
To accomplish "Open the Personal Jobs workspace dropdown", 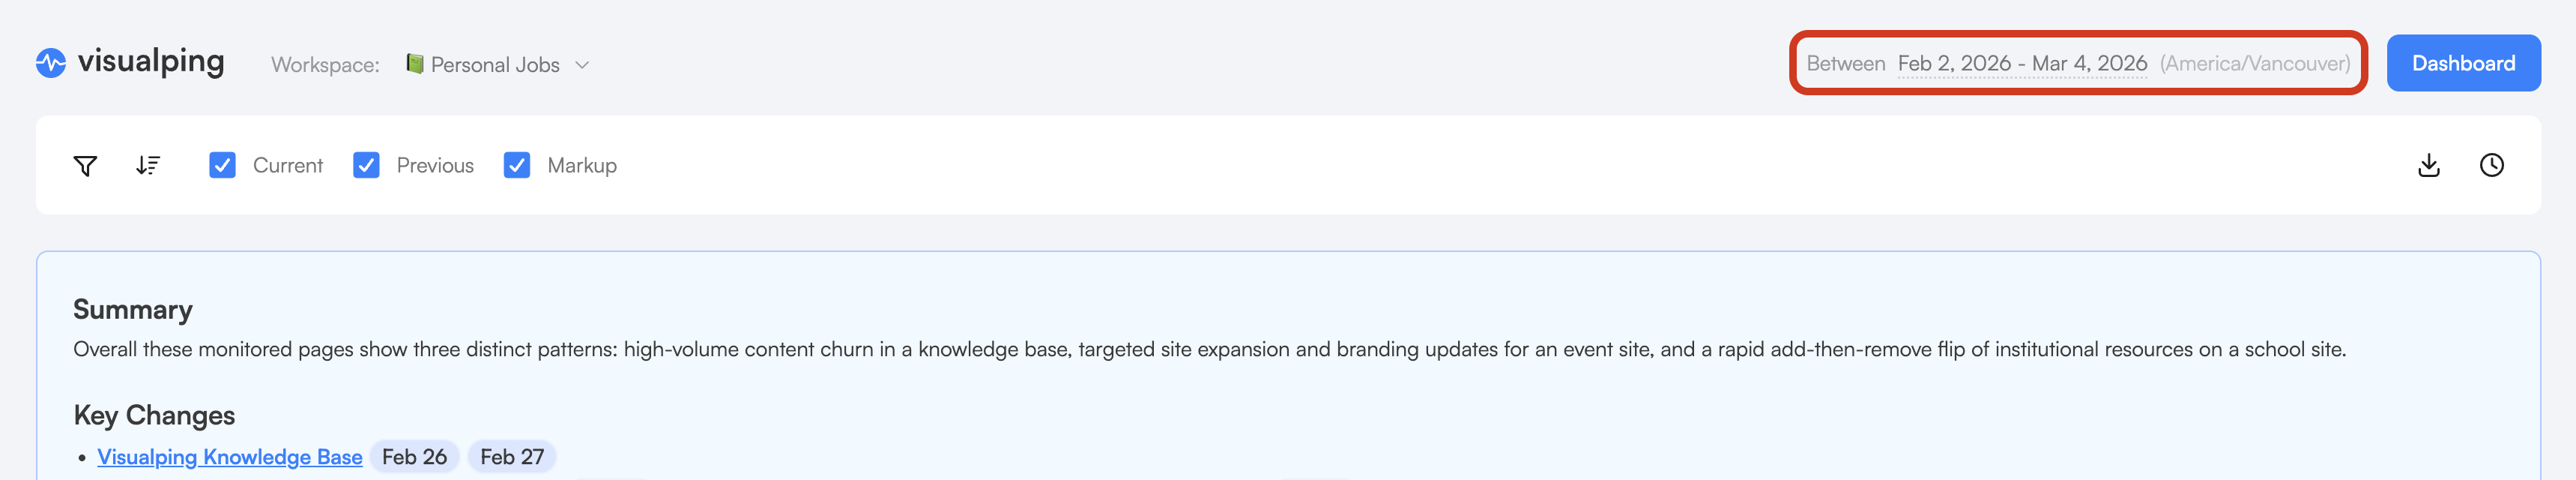I will point(495,65).
